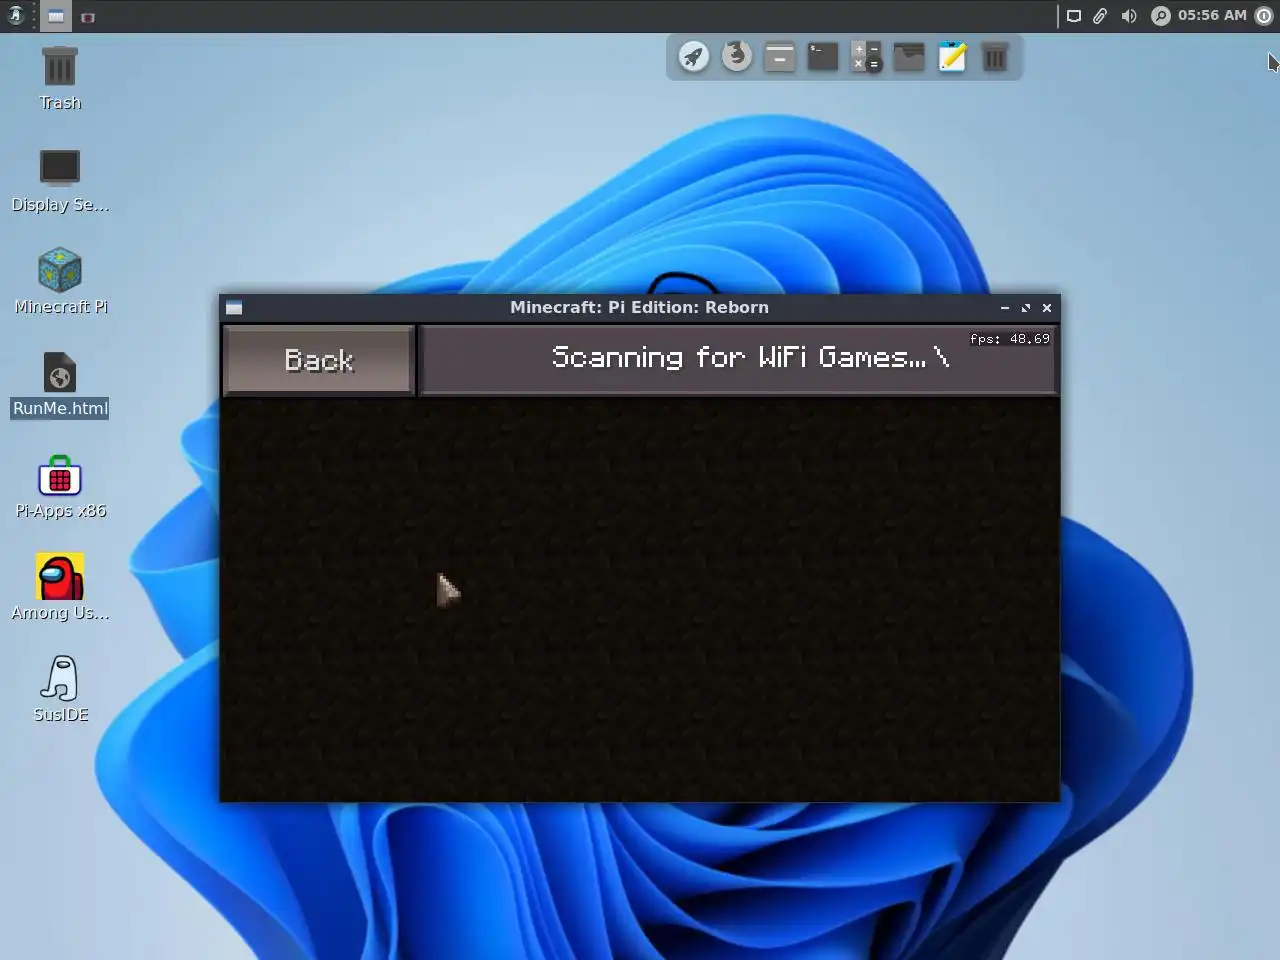The width and height of the screenshot is (1280, 960).
Task: Minimize the Minecraft Pi Edition window
Action: click(x=1005, y=308)
